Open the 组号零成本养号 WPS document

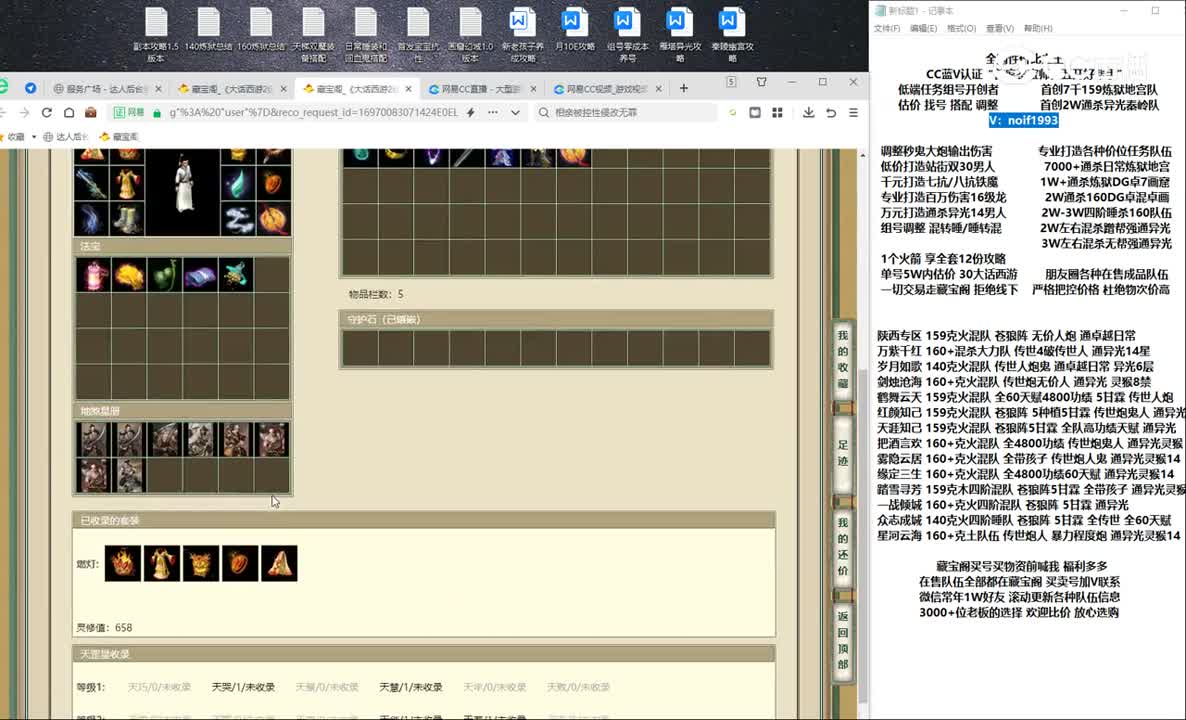(627, 35)
